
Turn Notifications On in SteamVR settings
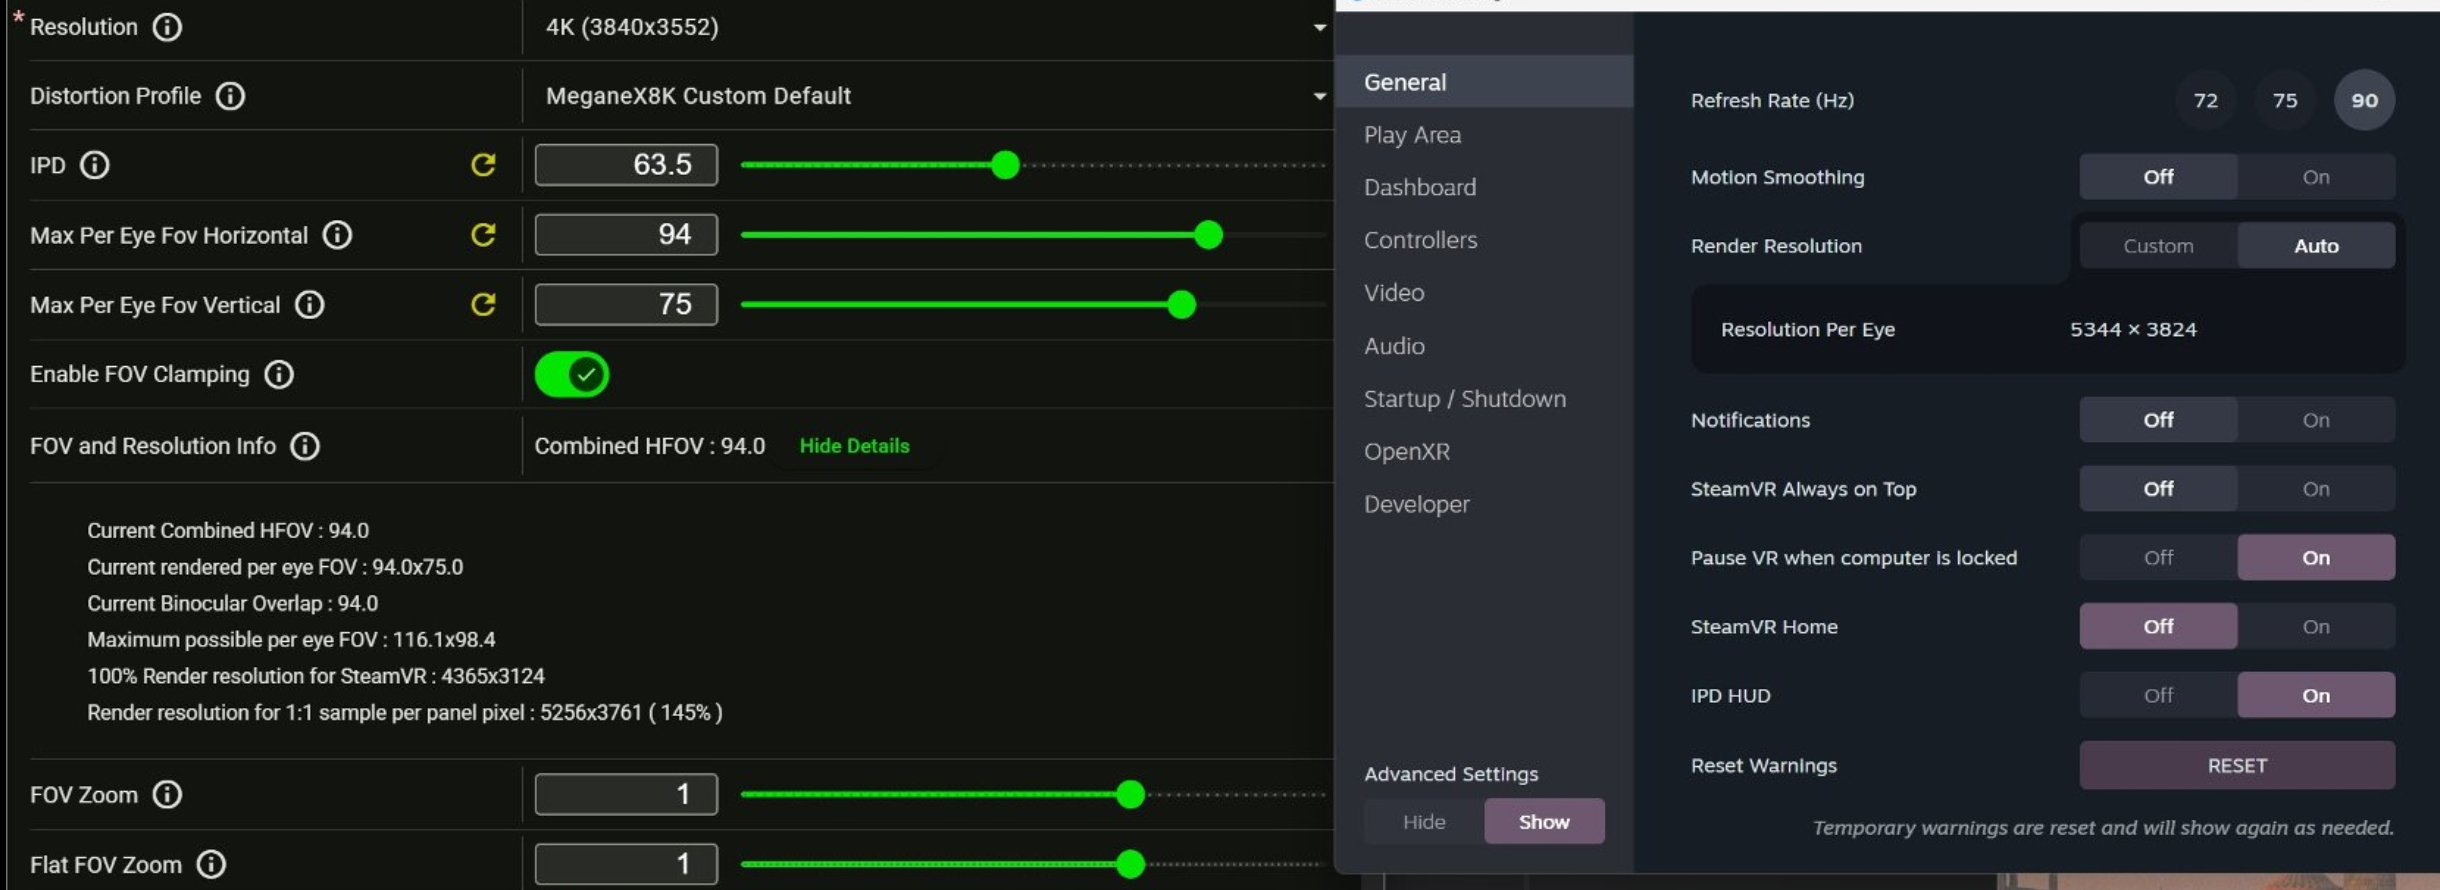pos(2316,420)
